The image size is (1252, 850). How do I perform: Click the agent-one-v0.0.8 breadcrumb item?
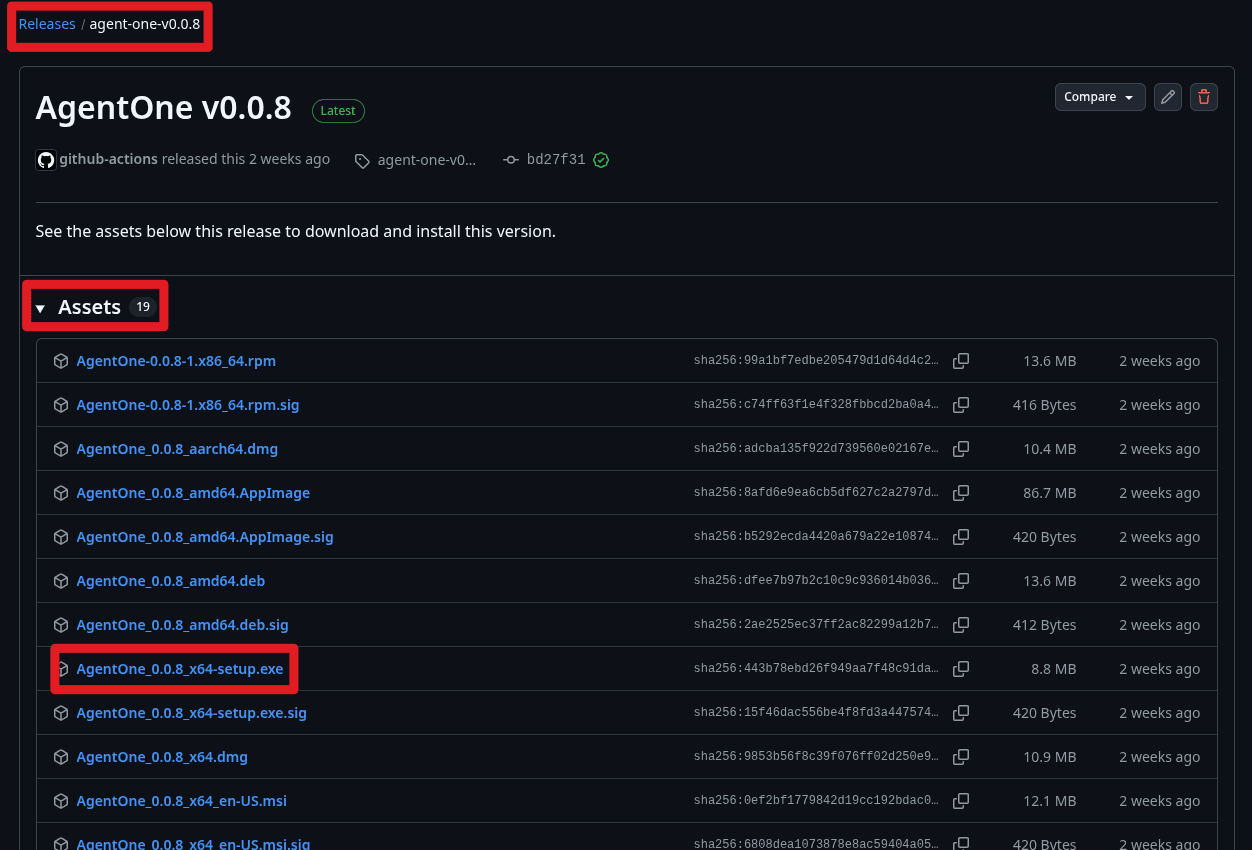pyautogui.click(x=144, y=24)
